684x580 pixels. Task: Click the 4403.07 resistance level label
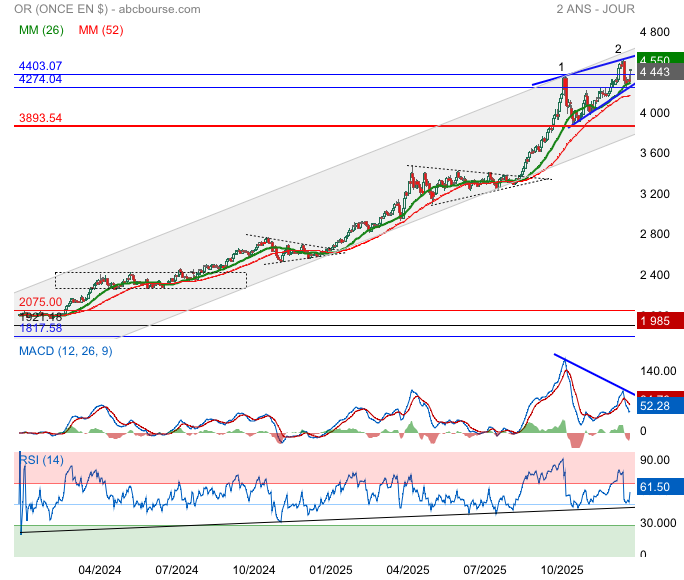tap(40, 66)
